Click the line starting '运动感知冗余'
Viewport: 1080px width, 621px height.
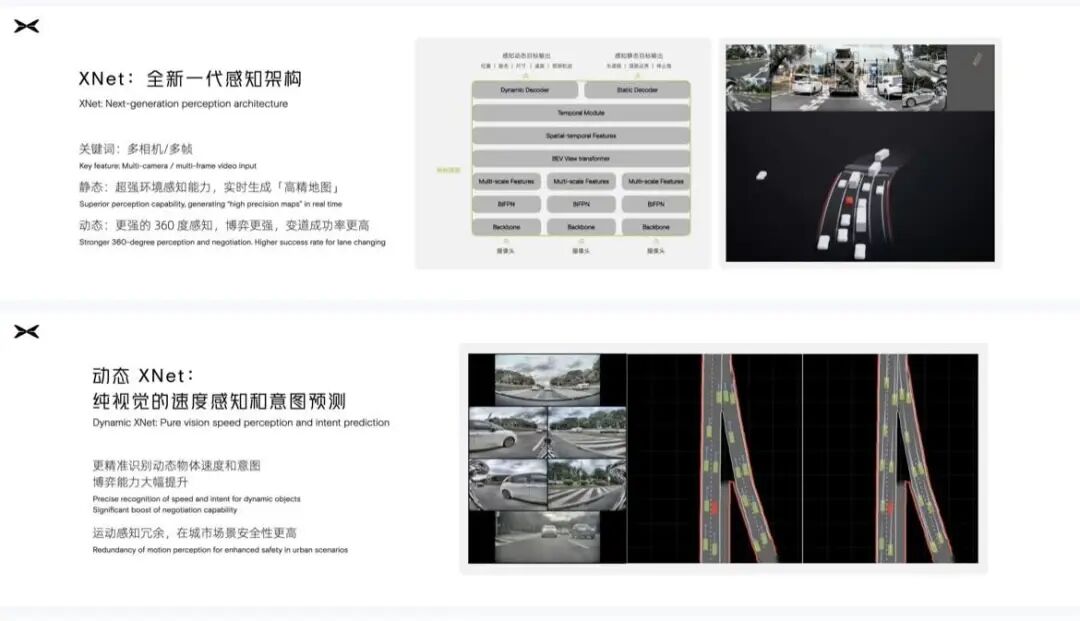[194, 533]
